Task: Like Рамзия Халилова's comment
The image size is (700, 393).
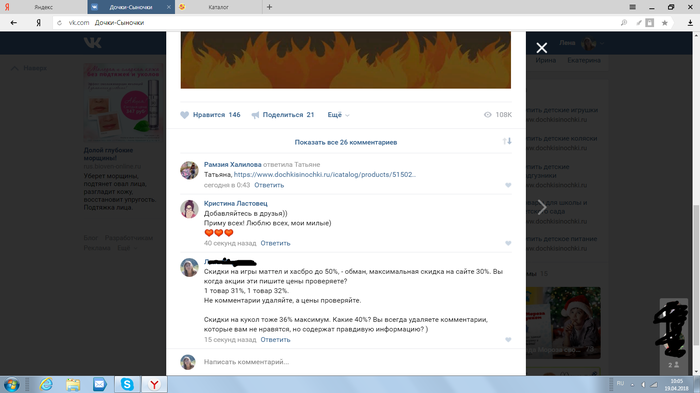Action: (x=508, y=185)
